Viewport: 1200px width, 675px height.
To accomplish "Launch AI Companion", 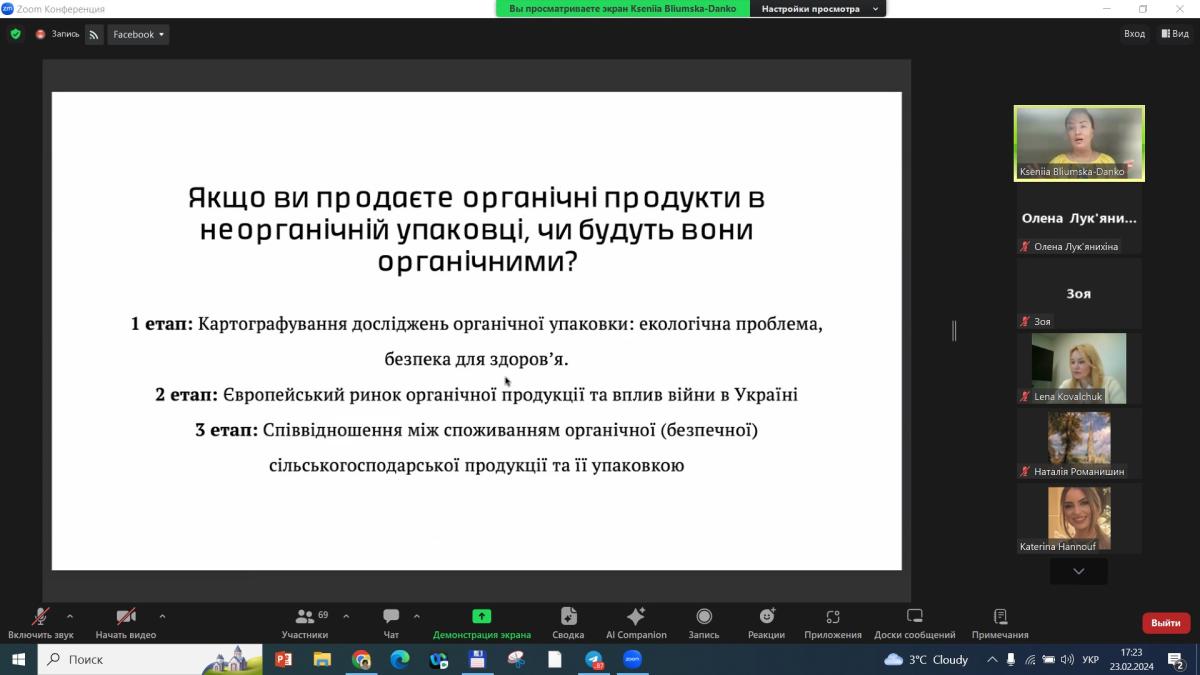I will 636,623.
